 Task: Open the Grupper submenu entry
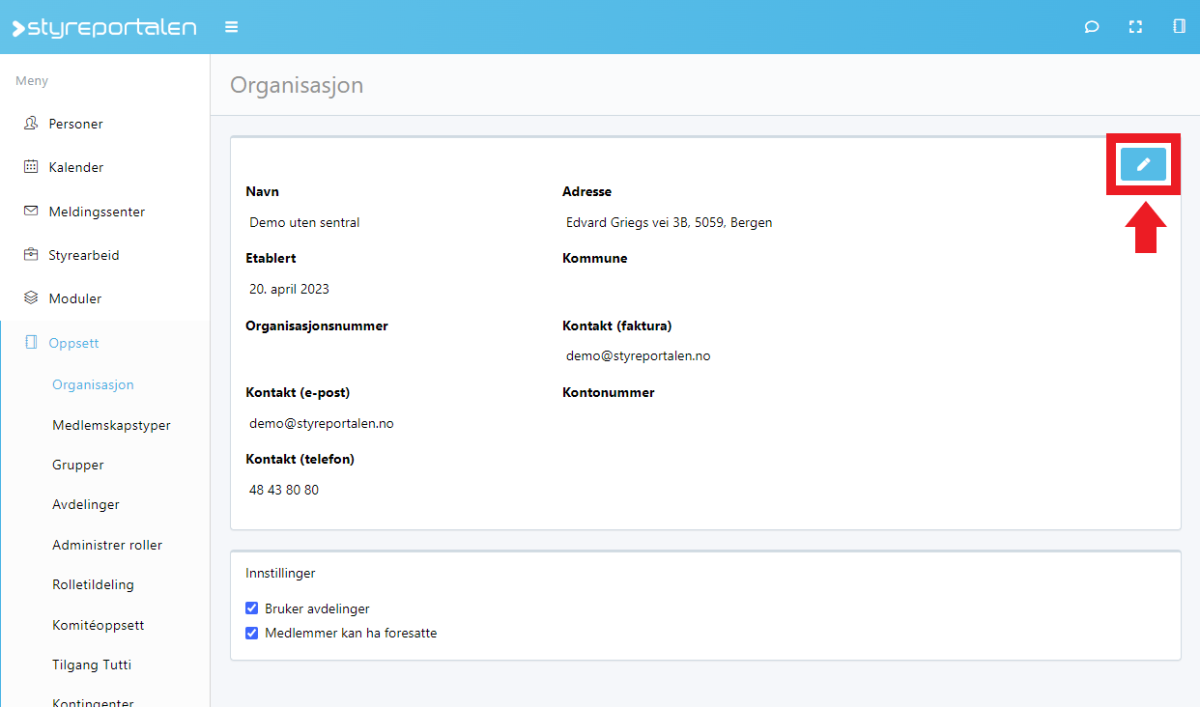tap(78, 465)
